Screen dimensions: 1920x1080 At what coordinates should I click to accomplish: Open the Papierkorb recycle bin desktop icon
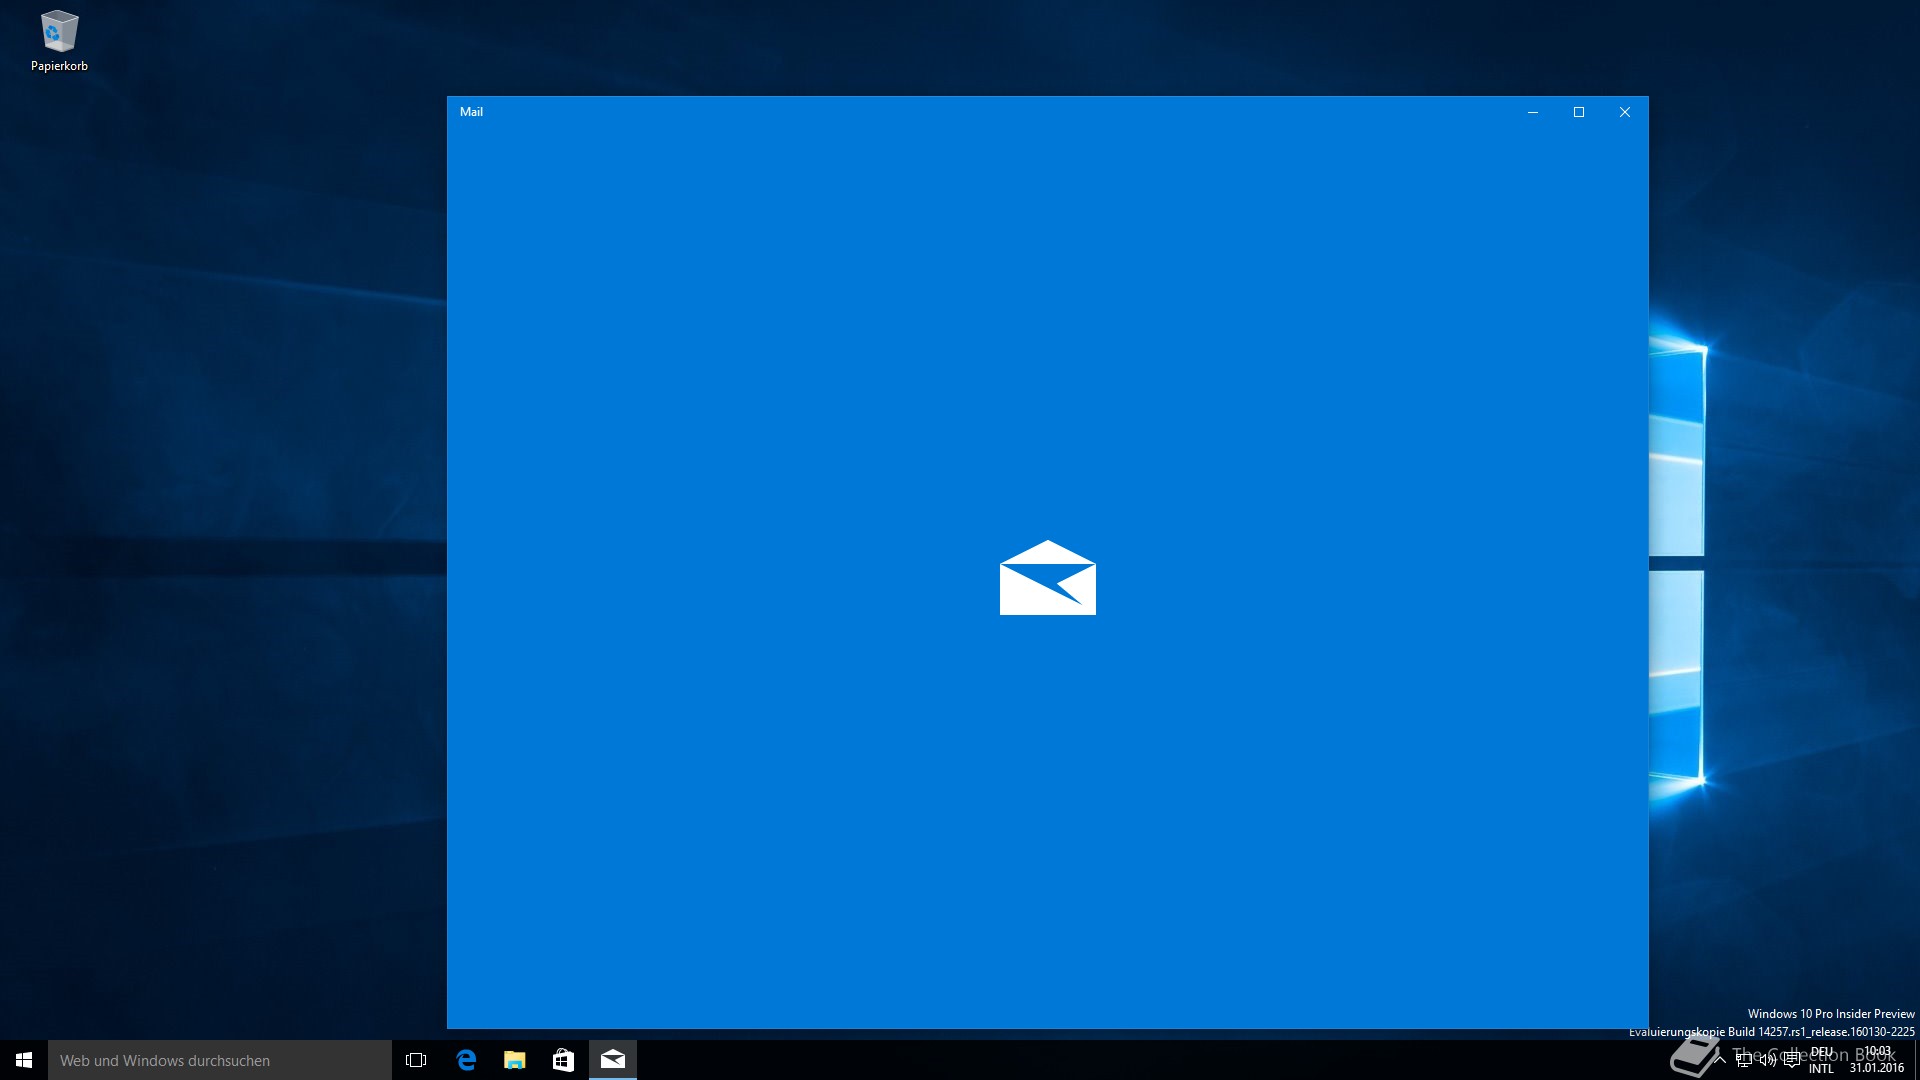pos(59,42)
